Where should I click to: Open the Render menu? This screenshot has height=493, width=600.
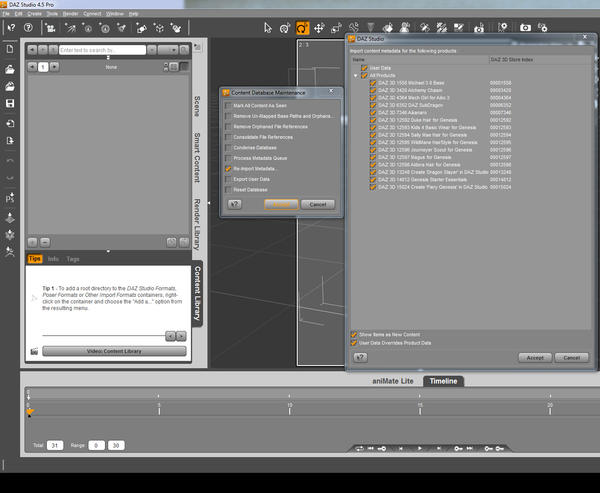click(70, 14)
